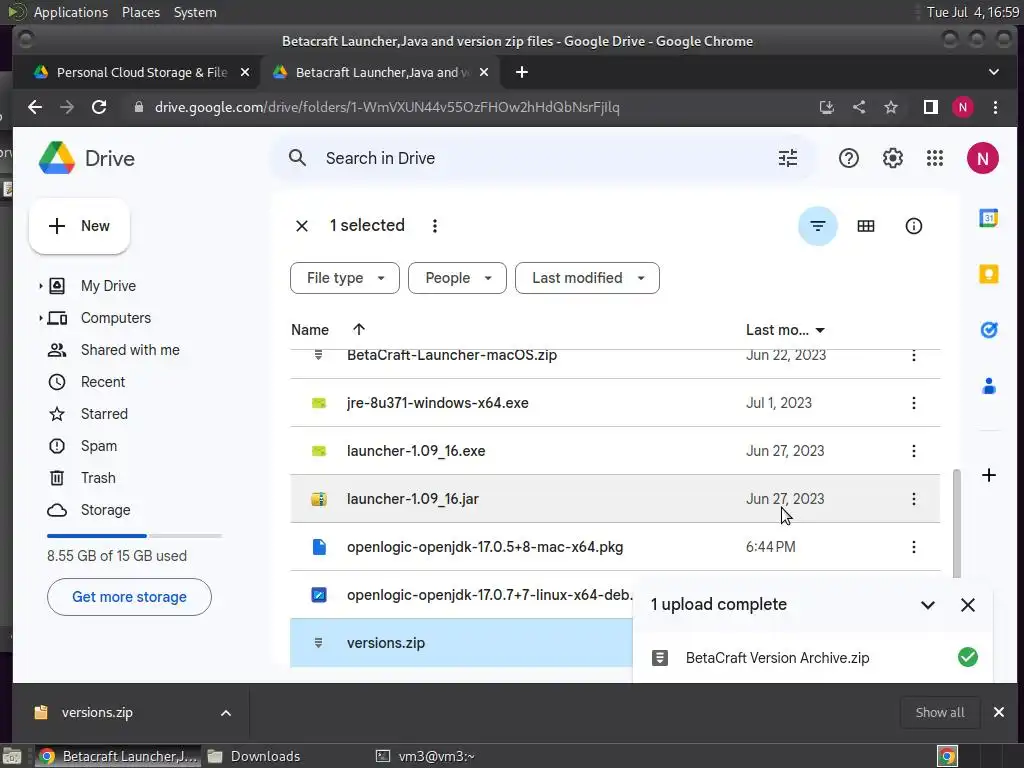Image resolution: width=1024 pixels, height=768 pixels.
Task: Collapse the upload complete panel
Action: [x=927, y=605]
